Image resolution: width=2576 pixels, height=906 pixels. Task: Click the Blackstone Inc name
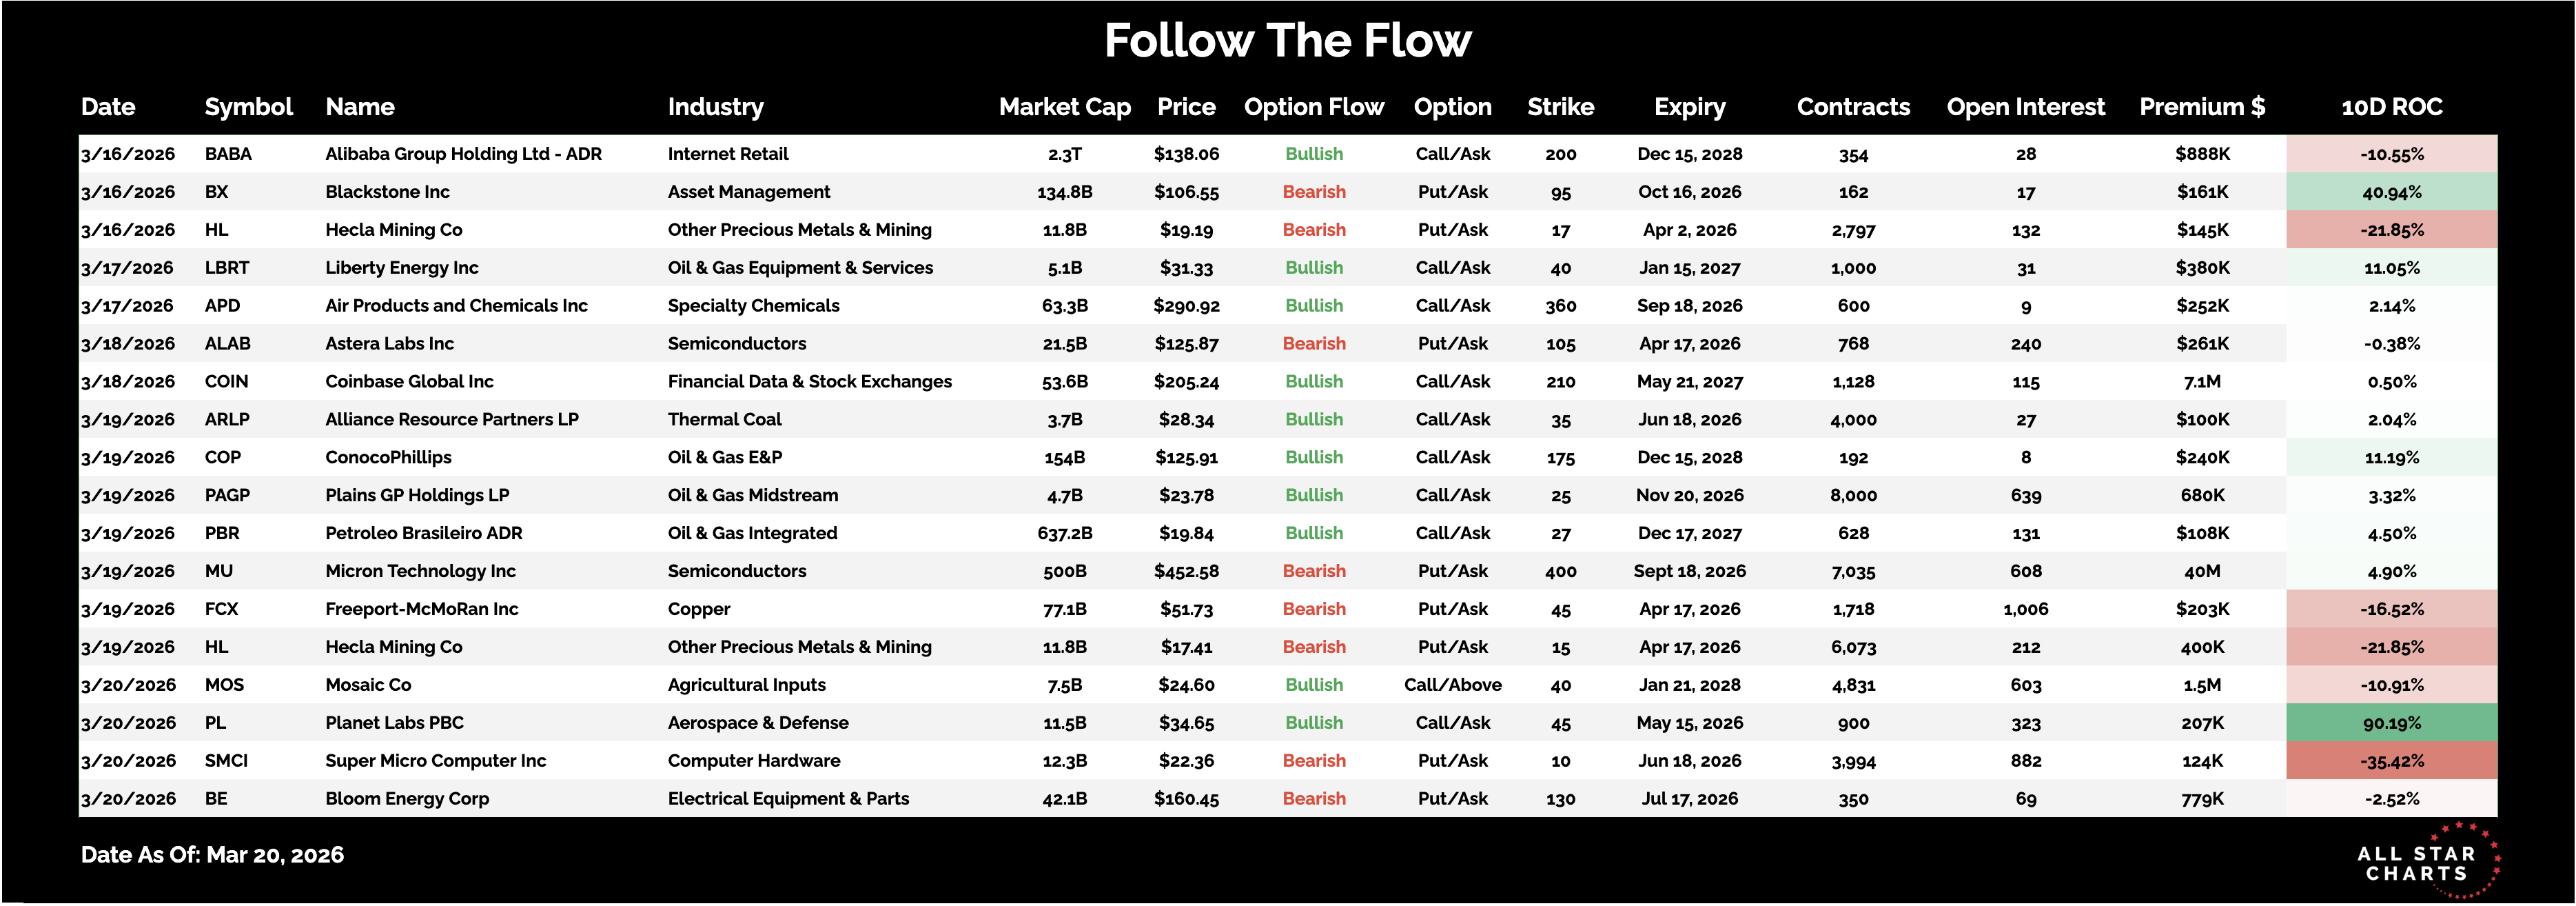[x=387, y=192]
